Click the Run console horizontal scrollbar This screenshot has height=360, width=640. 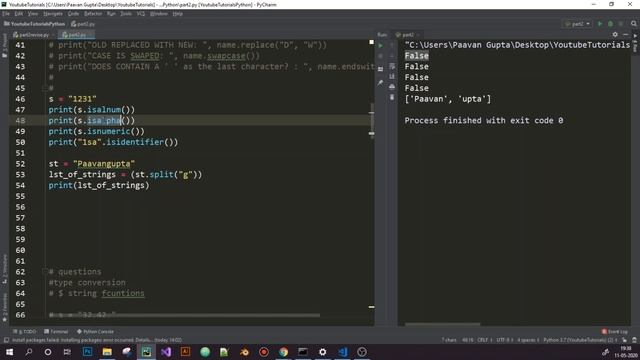442,324
